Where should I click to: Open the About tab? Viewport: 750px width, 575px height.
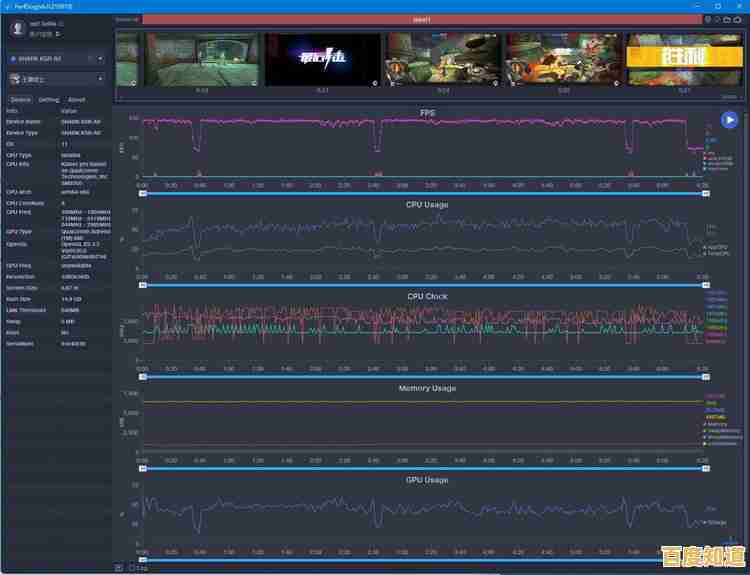pos(77,100)
